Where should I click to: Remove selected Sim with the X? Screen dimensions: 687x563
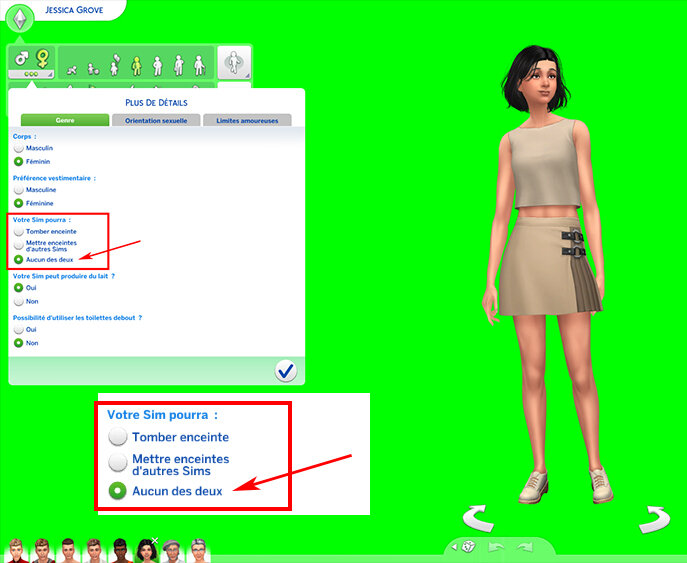[x=155, y=541]
